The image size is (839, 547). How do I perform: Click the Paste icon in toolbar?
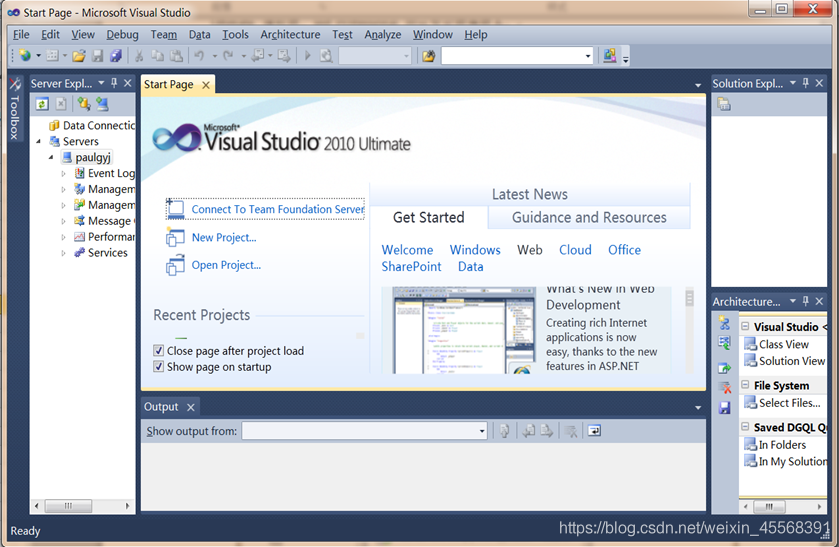tap(176, 56)
